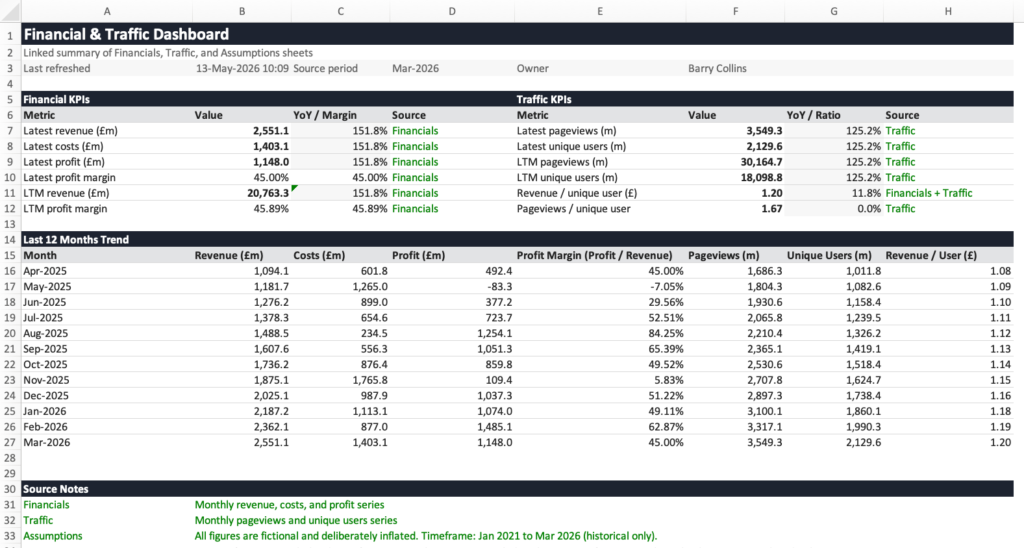Open the Traffic sheet link in Source Notes
The height and width of the screenshot is (548, 1024).
tap(38, 521)
